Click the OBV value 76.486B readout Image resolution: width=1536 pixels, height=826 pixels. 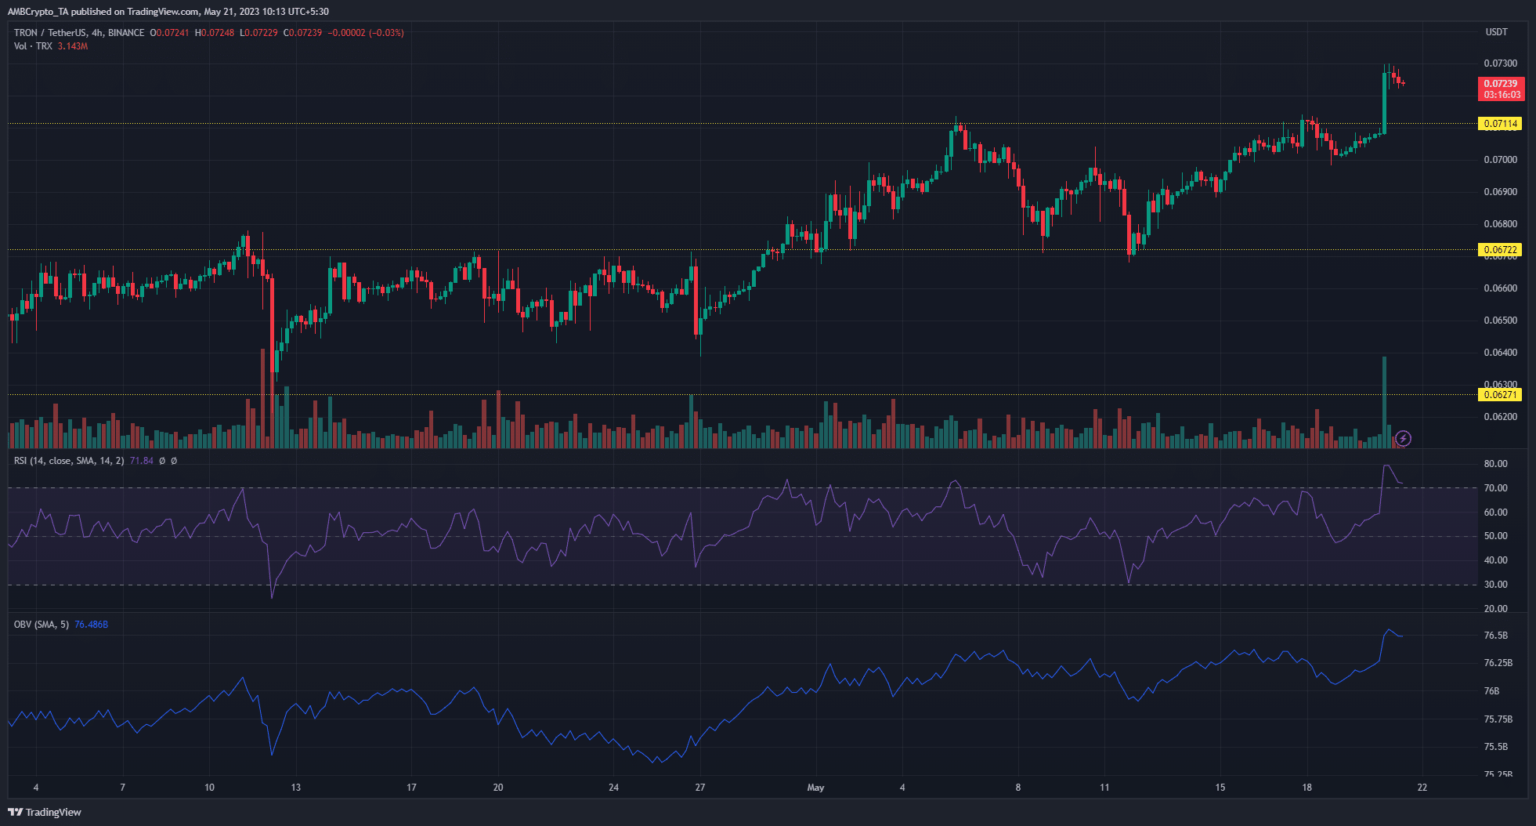tap(91, 625)
